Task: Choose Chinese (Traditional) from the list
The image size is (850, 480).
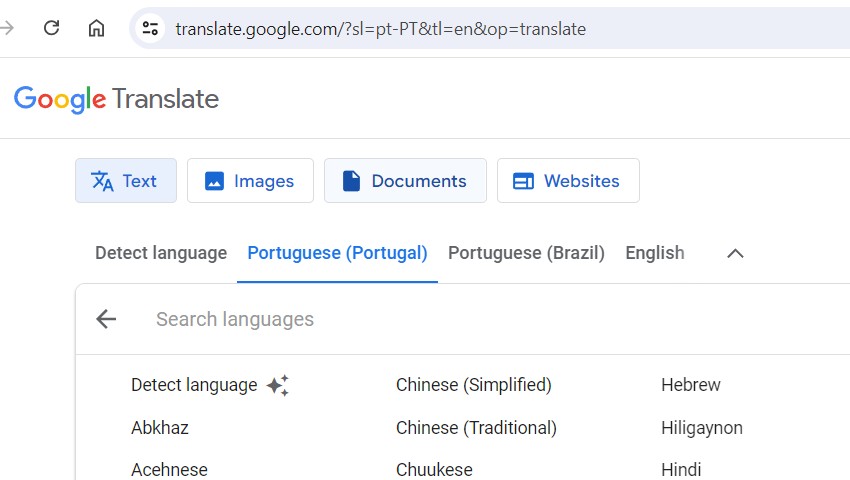Action: coord(476,428)
